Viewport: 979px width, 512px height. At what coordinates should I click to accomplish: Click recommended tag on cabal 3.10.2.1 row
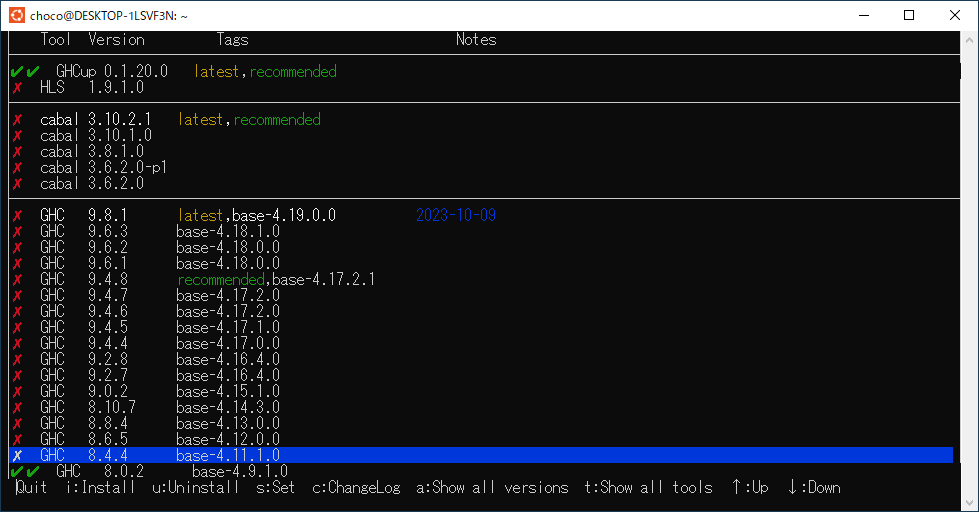277,119
